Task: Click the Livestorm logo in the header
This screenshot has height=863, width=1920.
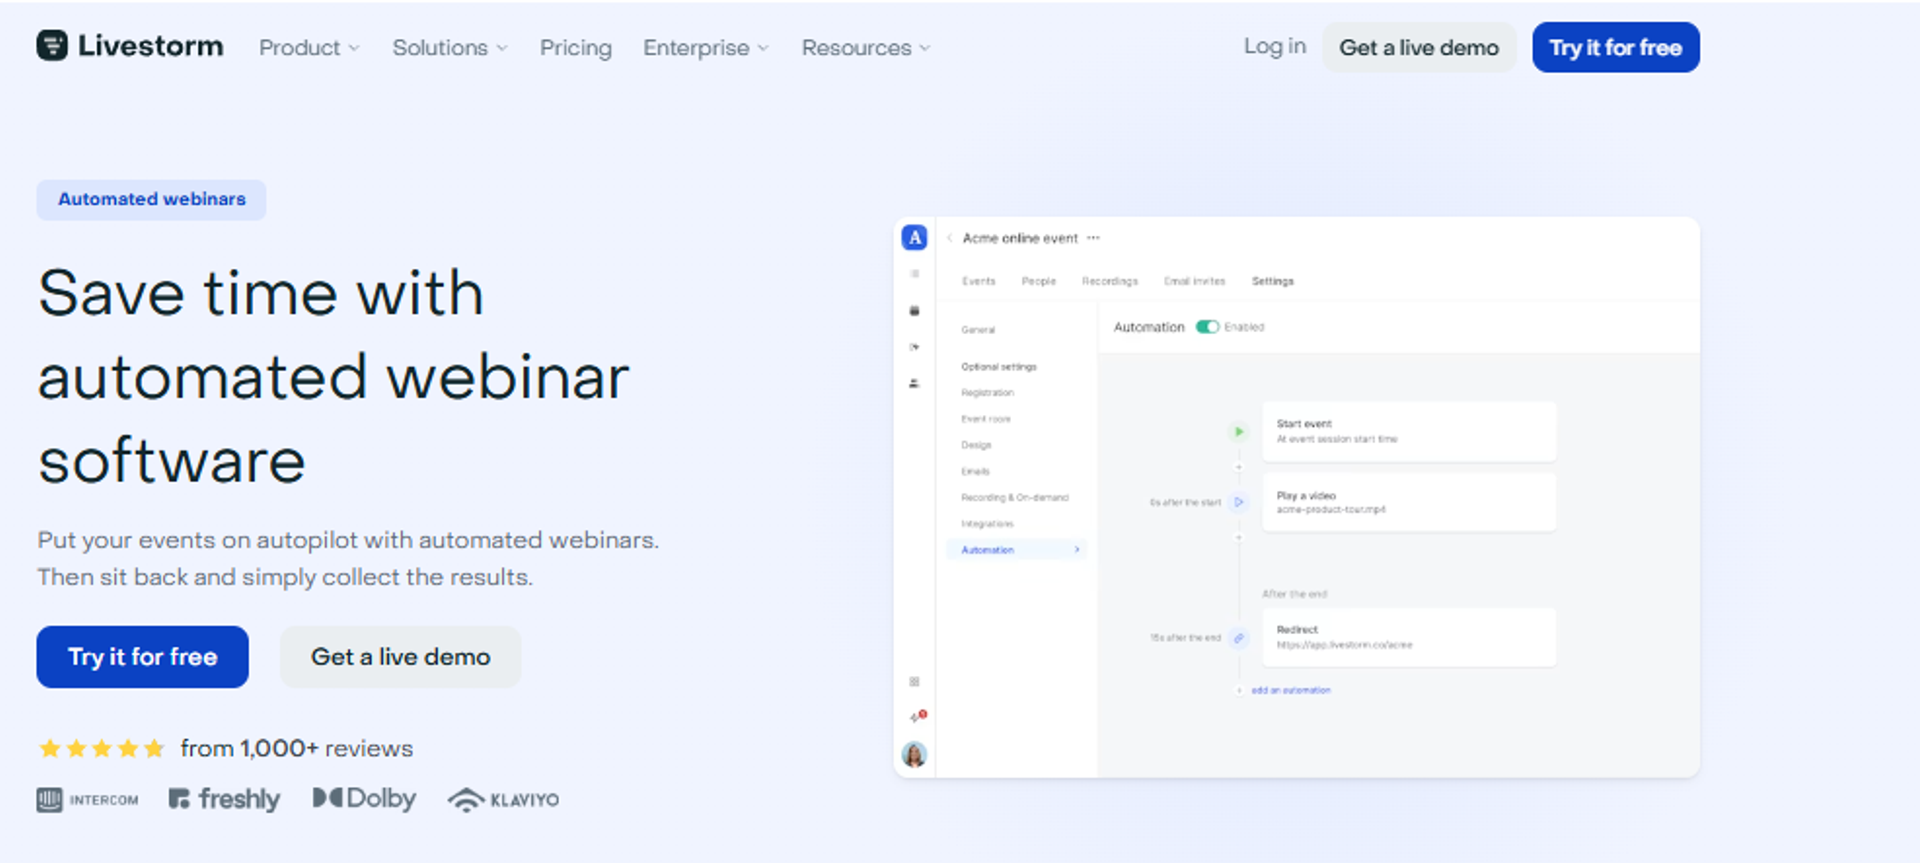Action: (x=130, y=46)
